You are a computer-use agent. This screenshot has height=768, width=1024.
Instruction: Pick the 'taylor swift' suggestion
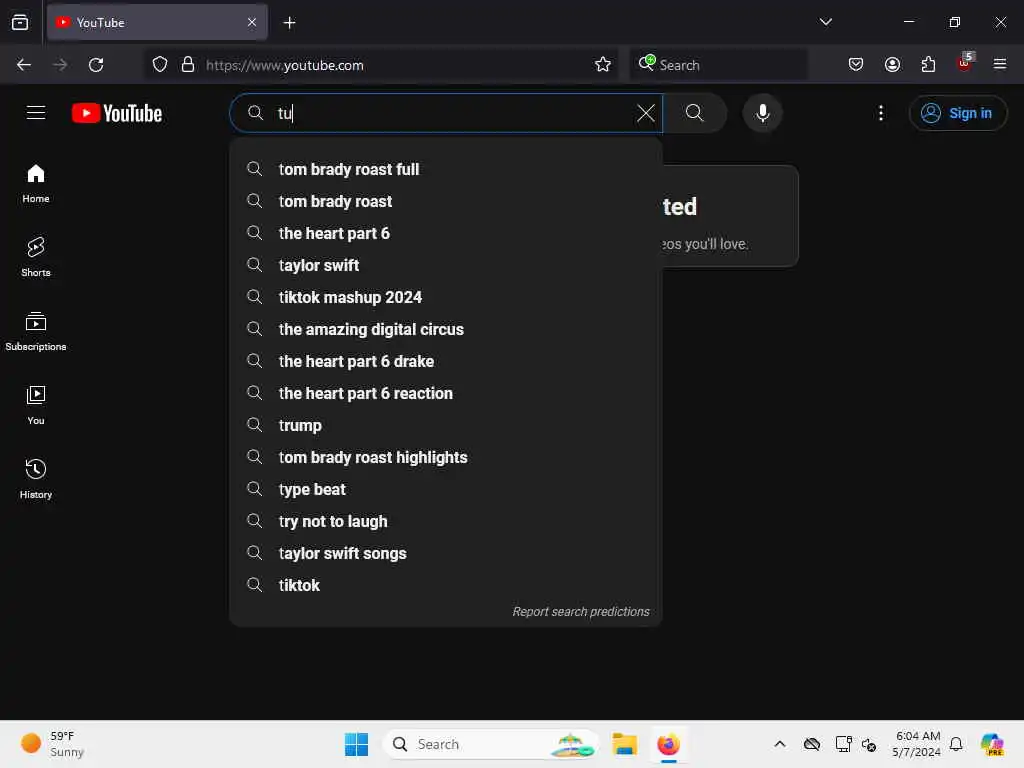click(446, 265)
